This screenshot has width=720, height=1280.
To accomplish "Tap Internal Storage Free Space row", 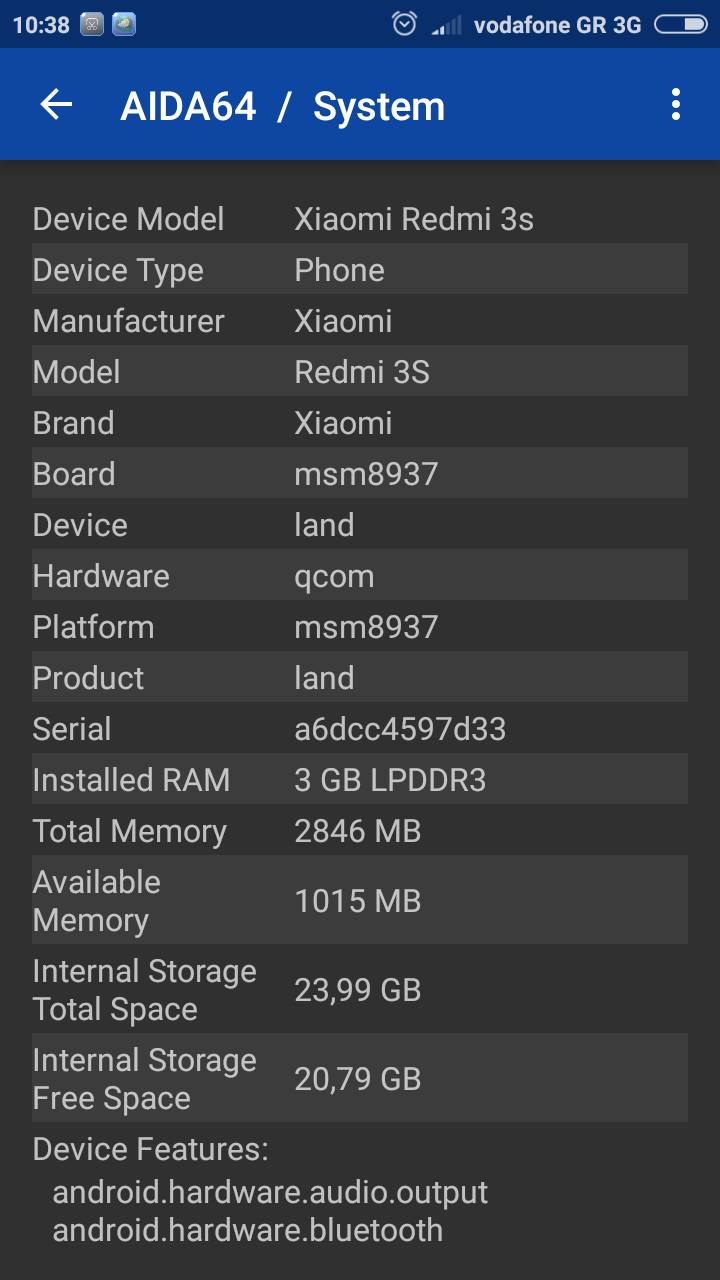I will (x=360, y=1079).
